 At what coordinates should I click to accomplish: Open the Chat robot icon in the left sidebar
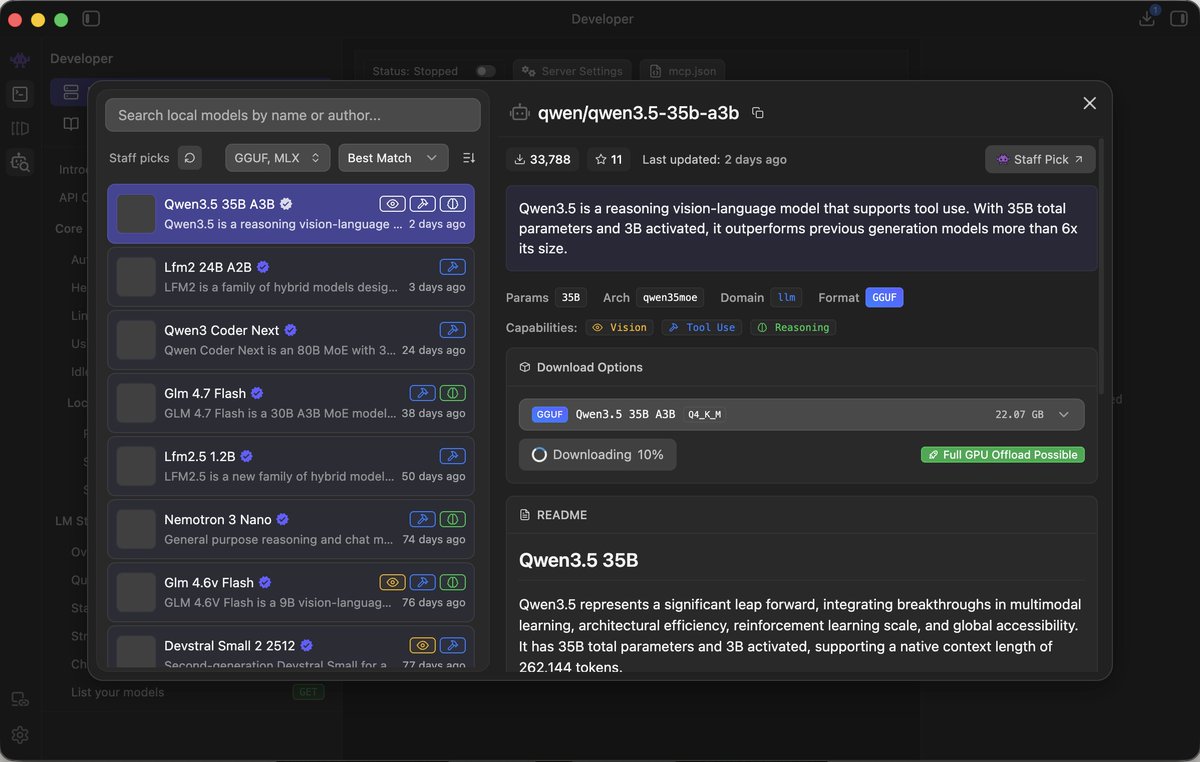[x=20, y=61]
